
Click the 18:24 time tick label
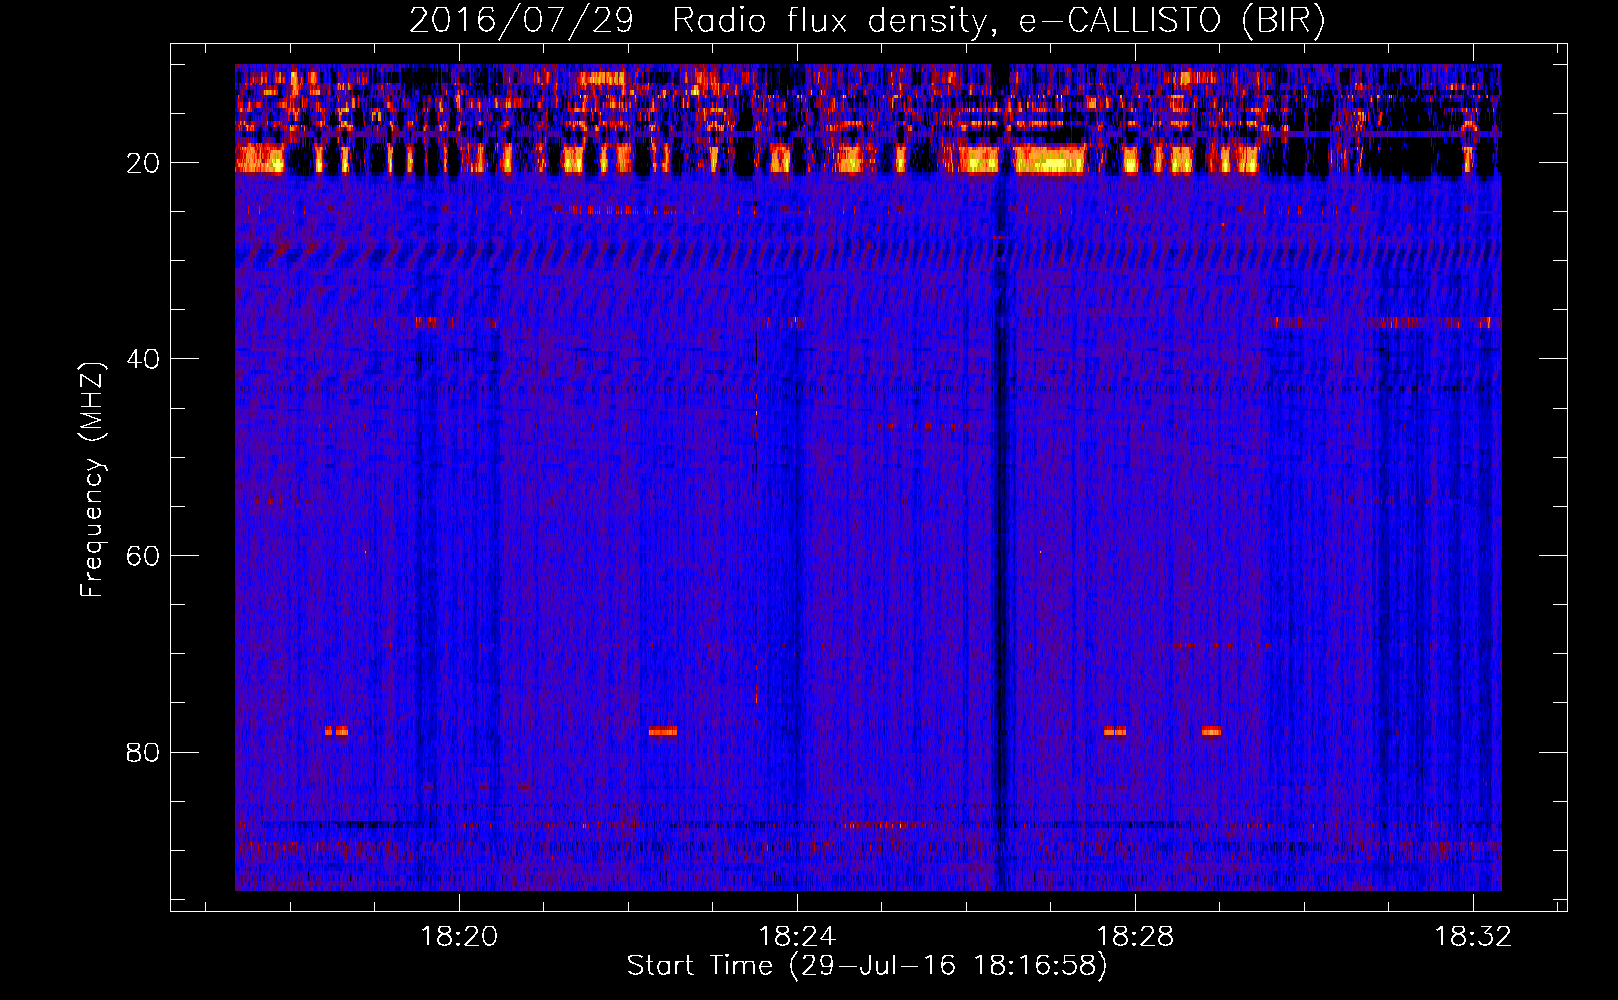797,937
